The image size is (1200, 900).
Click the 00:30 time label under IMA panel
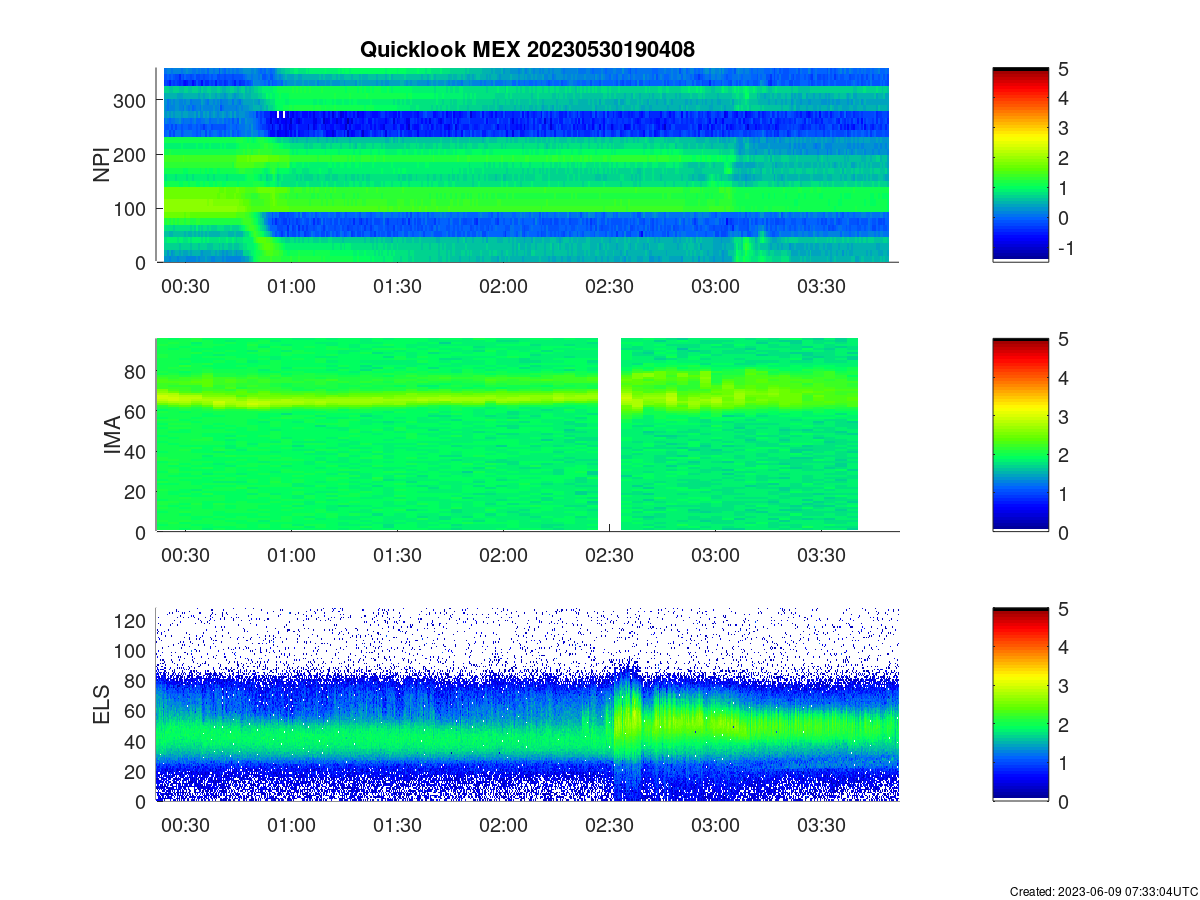pos(185,556)
